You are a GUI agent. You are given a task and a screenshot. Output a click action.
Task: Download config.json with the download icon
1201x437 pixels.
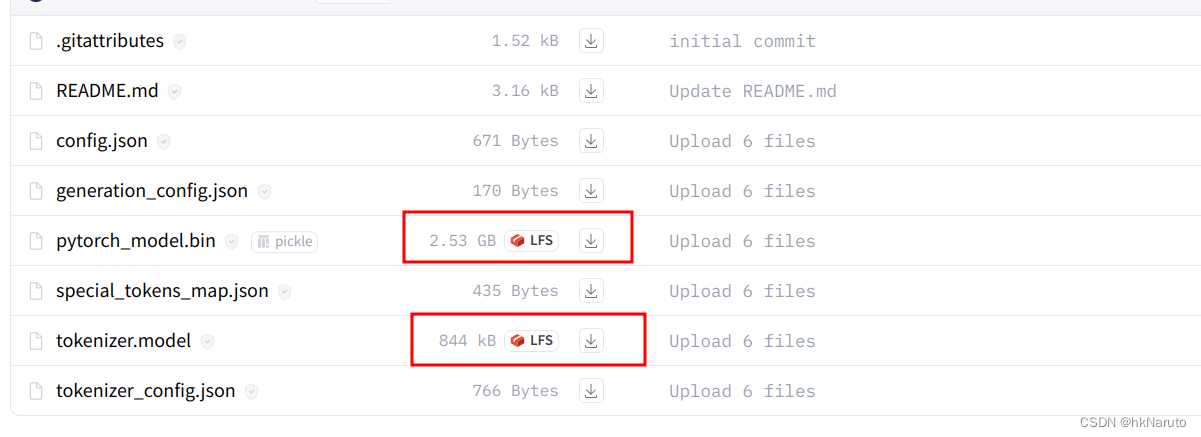591,141
